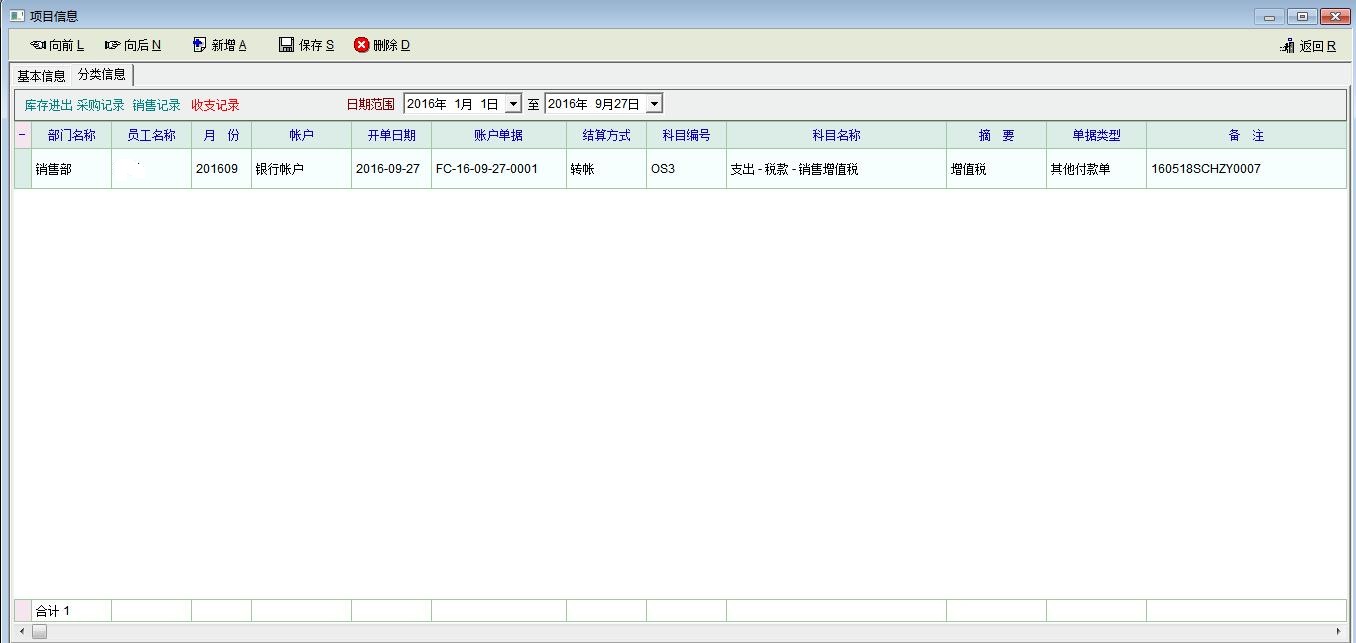Show the 销售记录 sales records

coord(156,105)
